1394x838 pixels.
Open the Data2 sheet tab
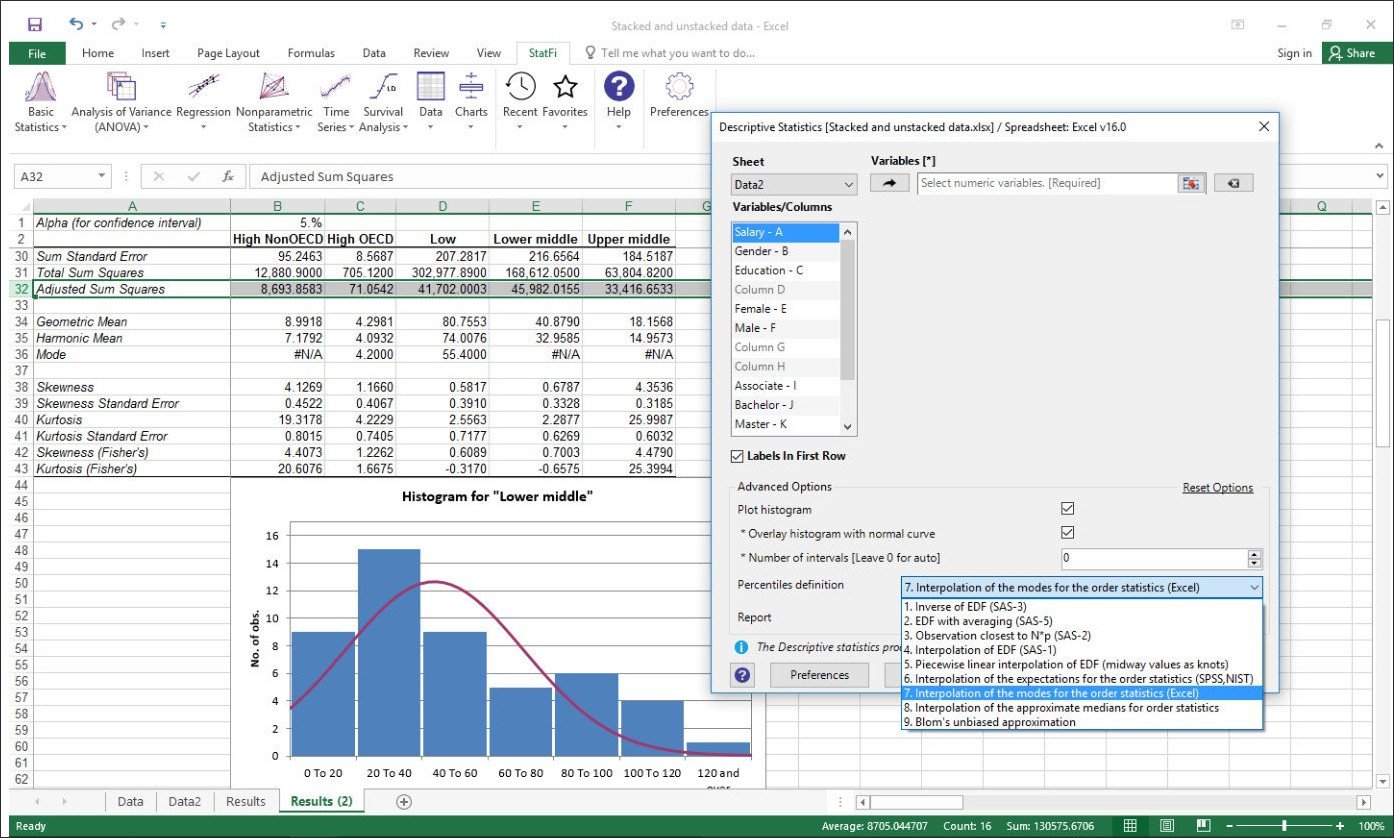(185, 801)
